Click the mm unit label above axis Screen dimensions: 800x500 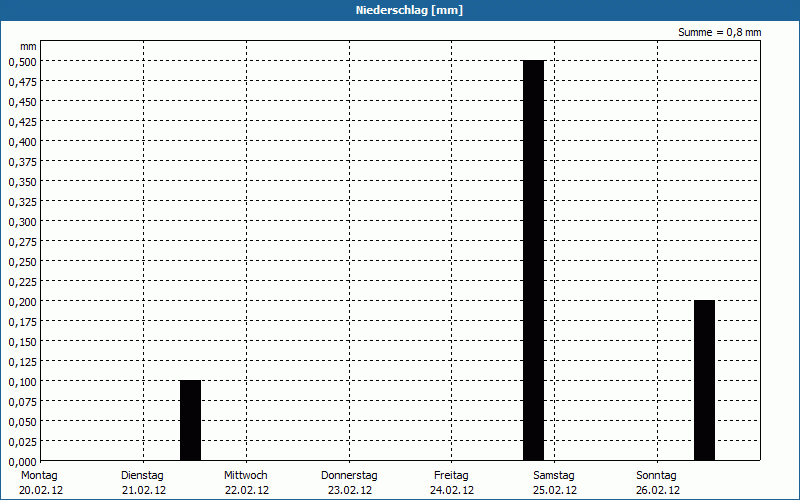[x=28, y=46]
